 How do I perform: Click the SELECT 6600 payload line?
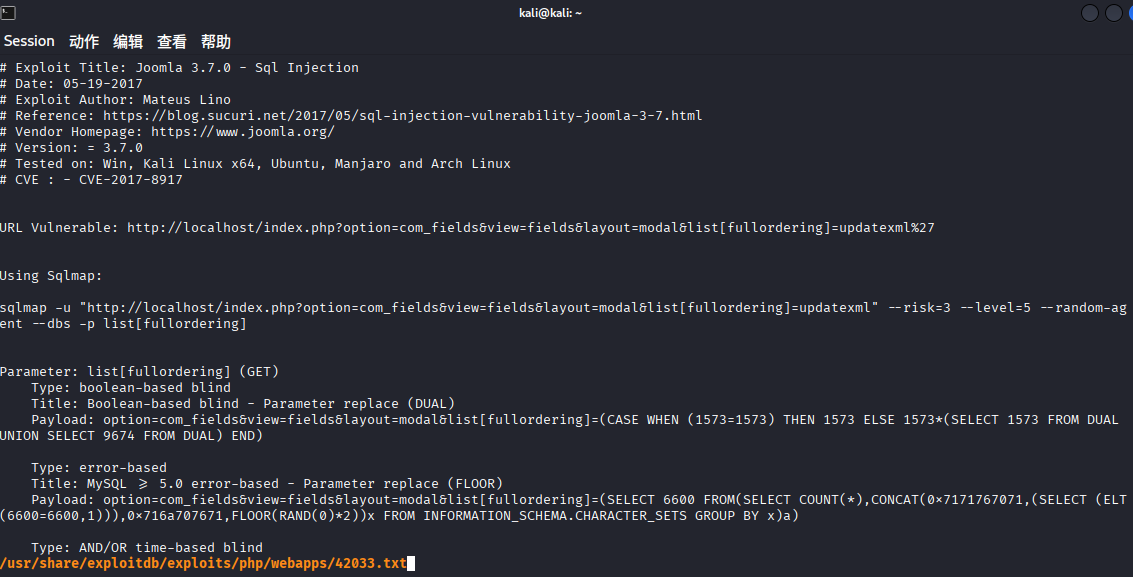[x=579, y=500]
